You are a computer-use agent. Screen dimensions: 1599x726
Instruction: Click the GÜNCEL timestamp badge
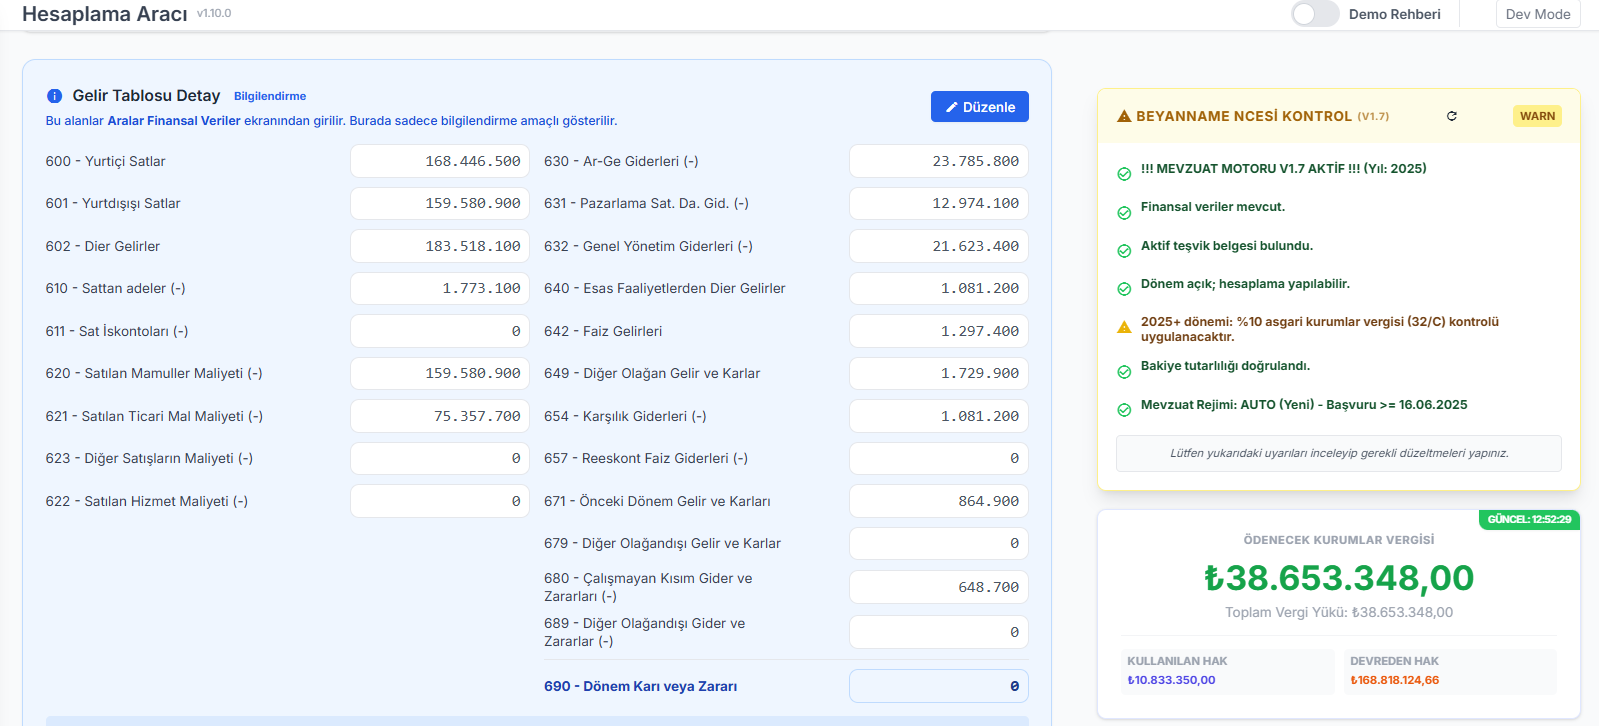(x=1529, y=519)
